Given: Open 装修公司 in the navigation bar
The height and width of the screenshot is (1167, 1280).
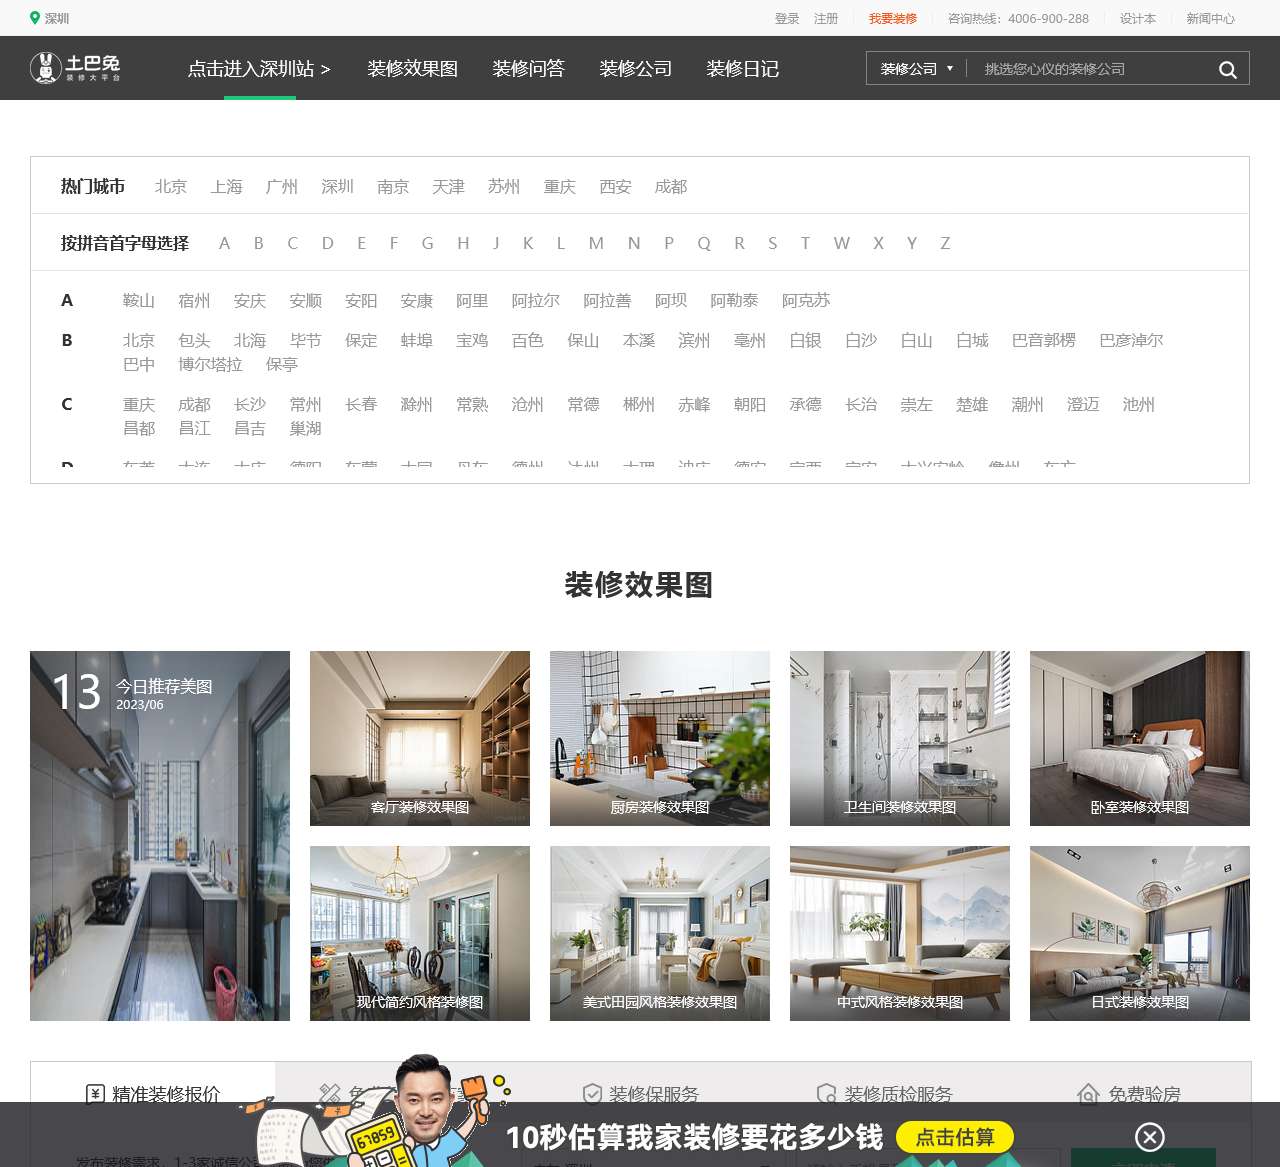Looking at the screenshot, I should [x=635, y=69].
